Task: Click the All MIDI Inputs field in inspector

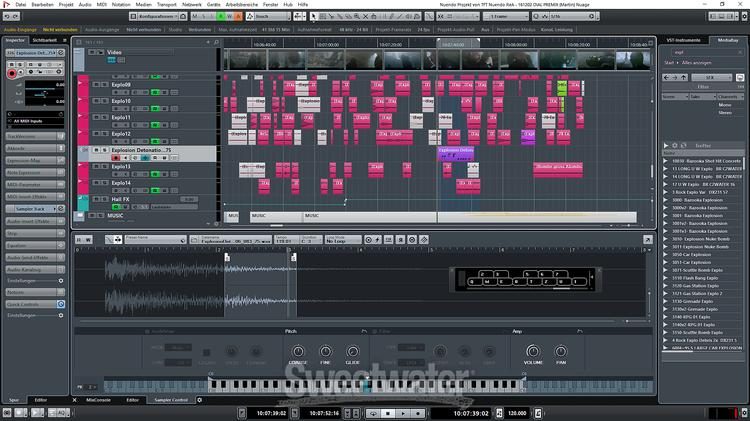Action: coord(35,122)
